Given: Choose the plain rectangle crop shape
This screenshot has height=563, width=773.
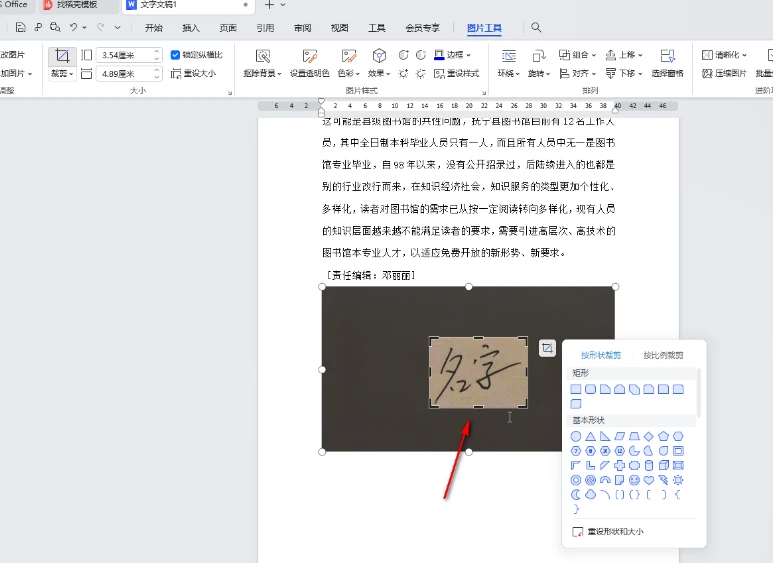Looking at the screenshot, I should click(x=575, y=389).
